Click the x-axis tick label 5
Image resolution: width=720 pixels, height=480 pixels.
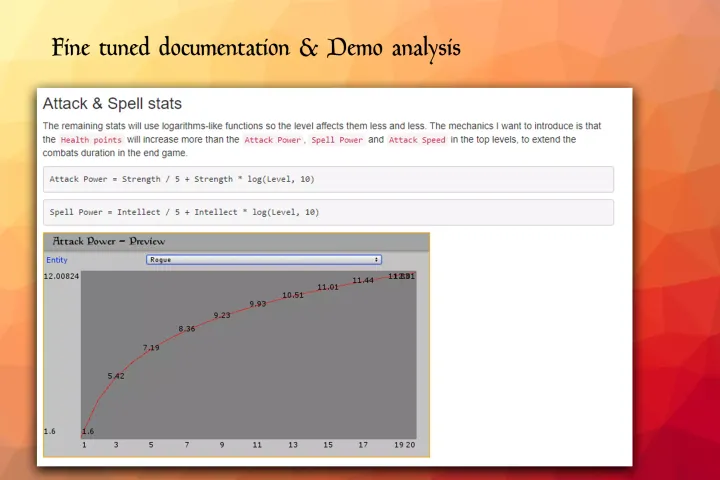pos(151,445)
